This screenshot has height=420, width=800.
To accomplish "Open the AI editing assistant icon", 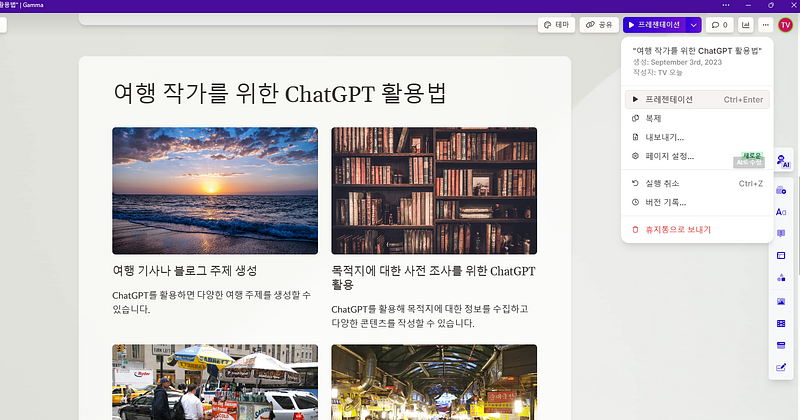I will 783,161.
